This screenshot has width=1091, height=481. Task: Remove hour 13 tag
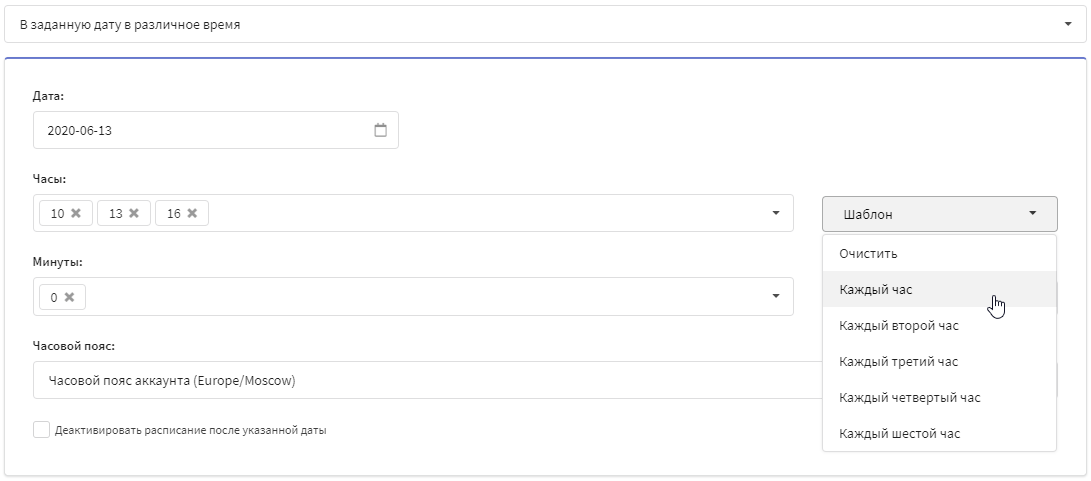134,213
